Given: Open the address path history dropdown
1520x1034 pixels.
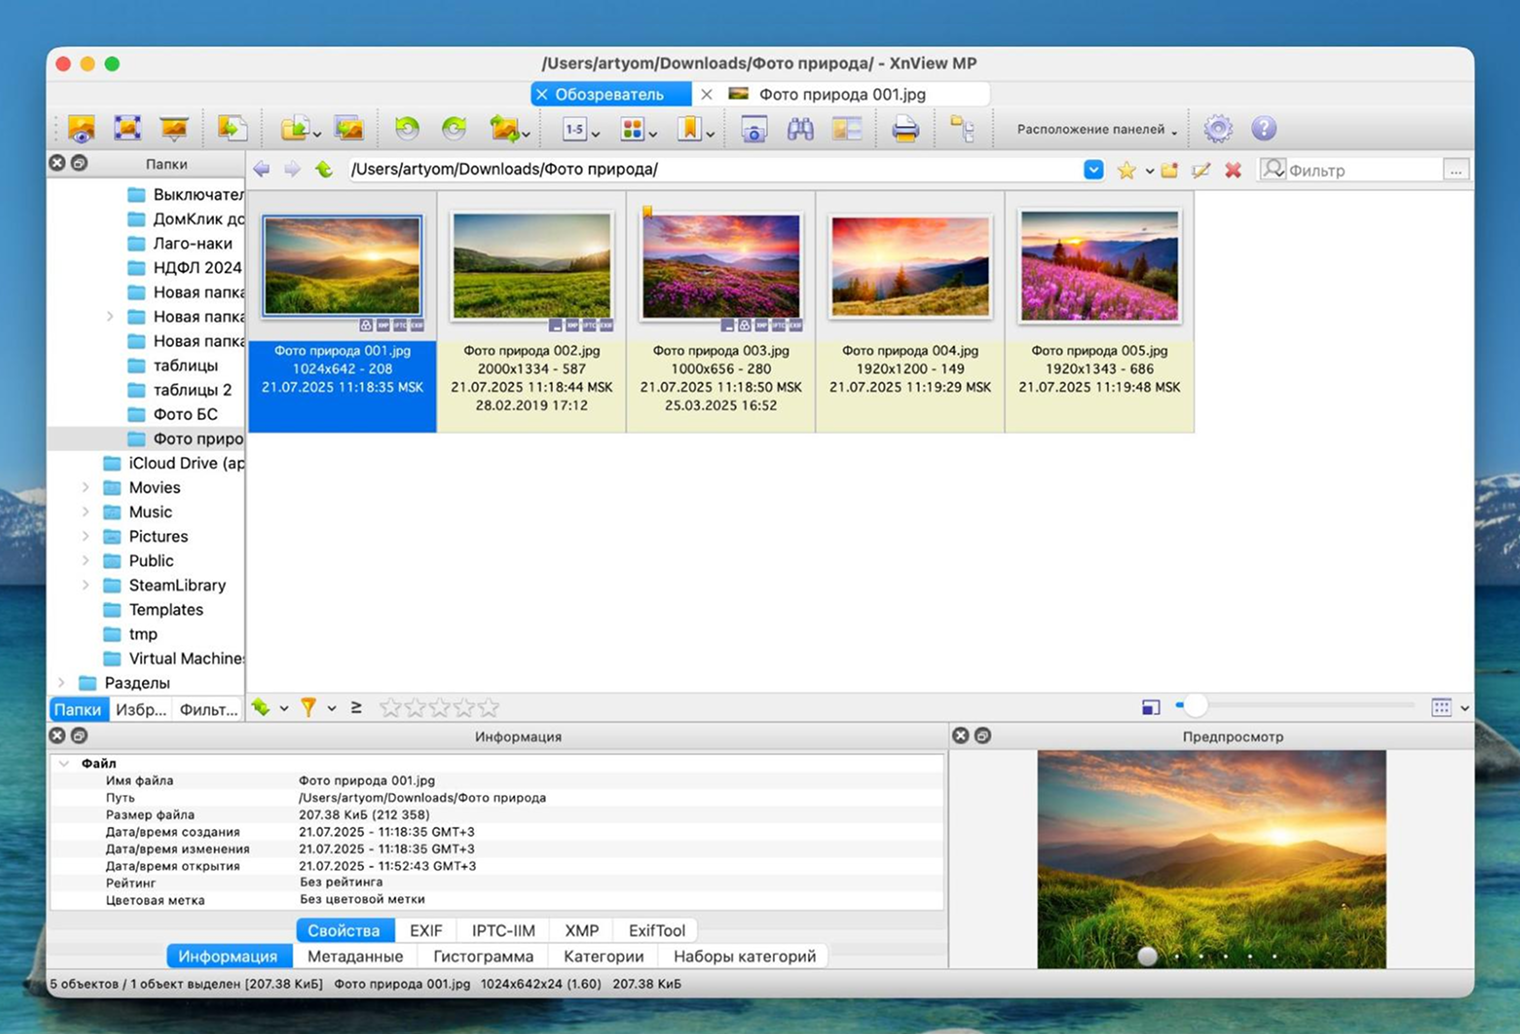Looking at the screenshot, I should click(1094, 169).
